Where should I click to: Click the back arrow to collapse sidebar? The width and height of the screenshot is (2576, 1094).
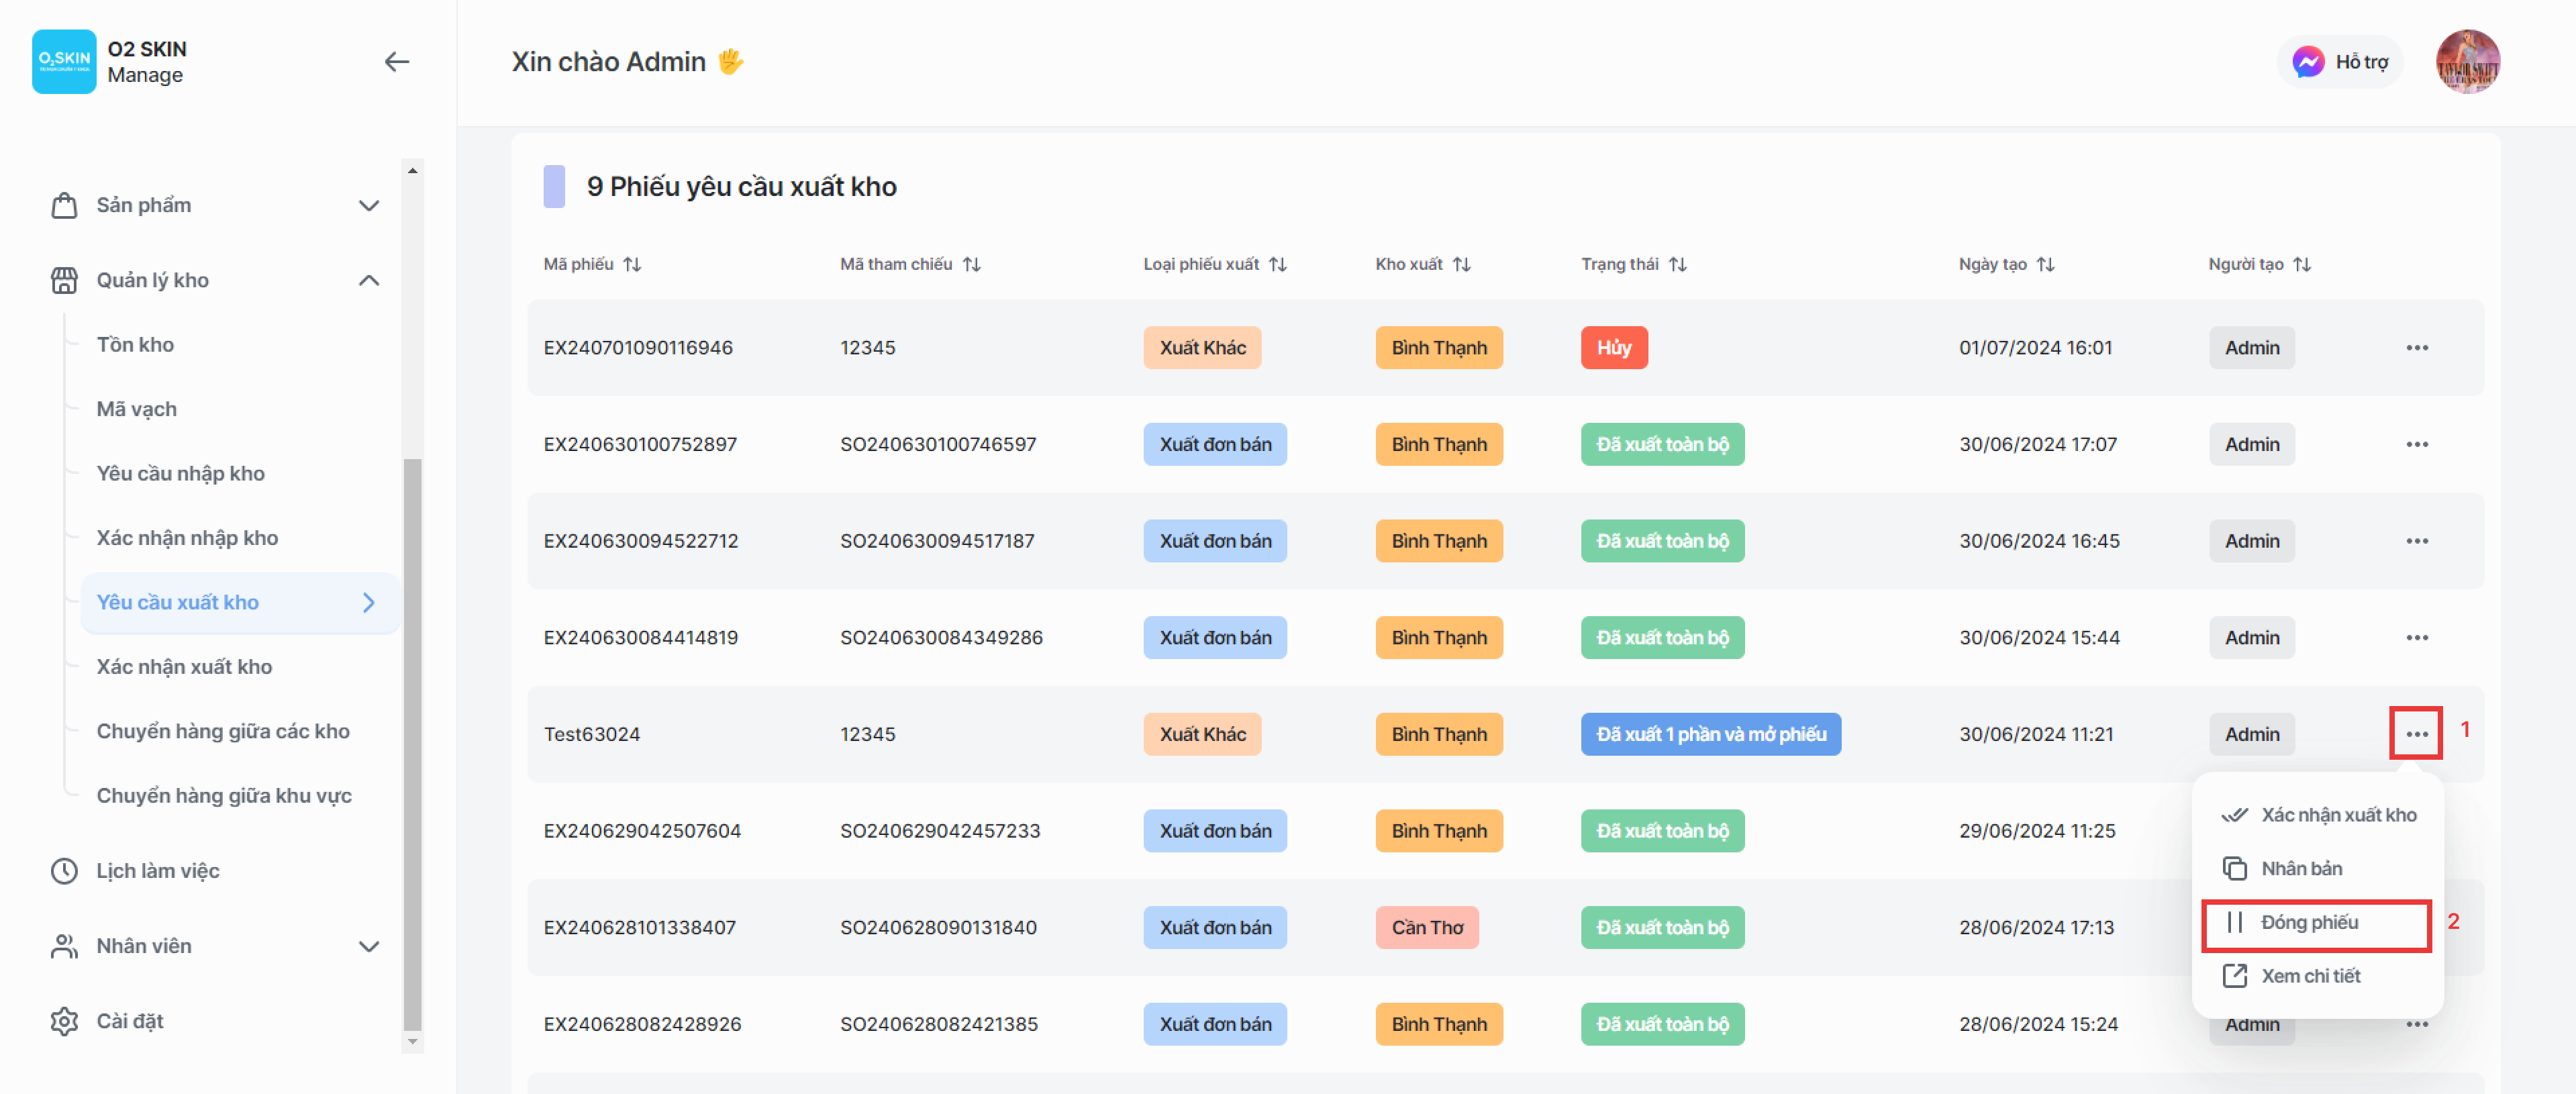(397, 62)
